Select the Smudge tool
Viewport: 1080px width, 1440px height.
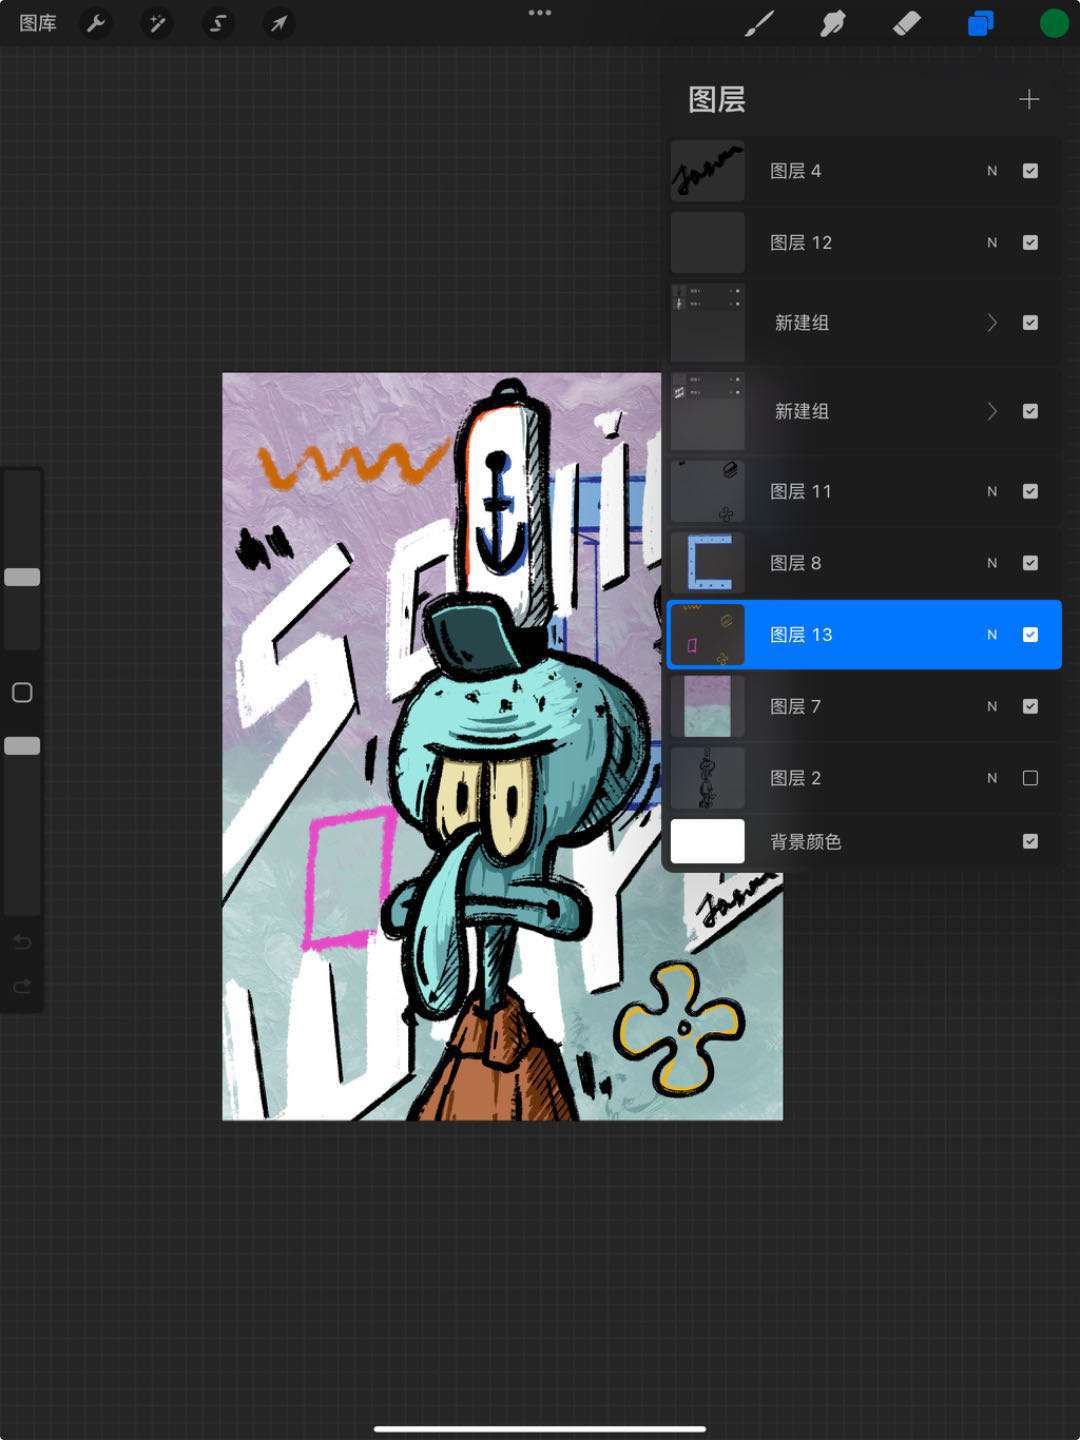[x=833, y=23]
